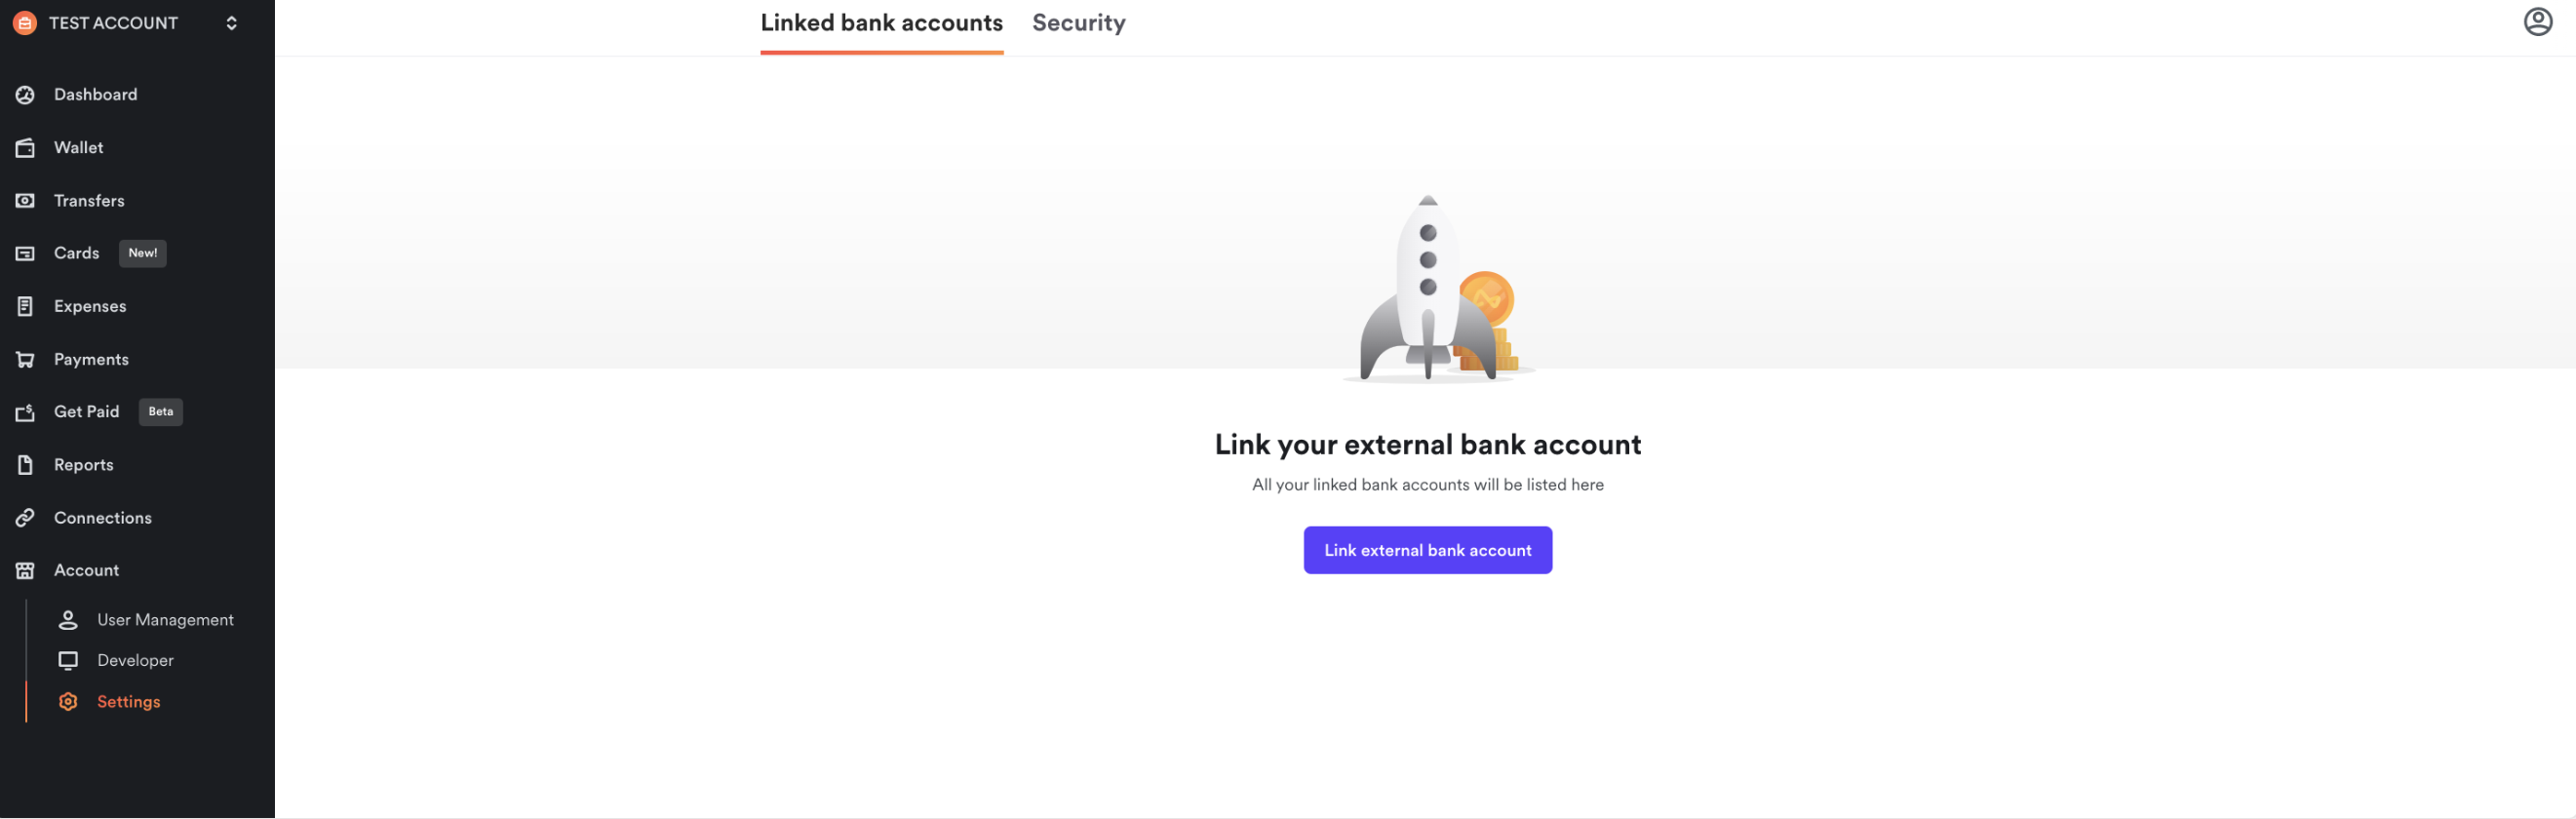Open the Dashboard gauge icon

coord(25,95)
